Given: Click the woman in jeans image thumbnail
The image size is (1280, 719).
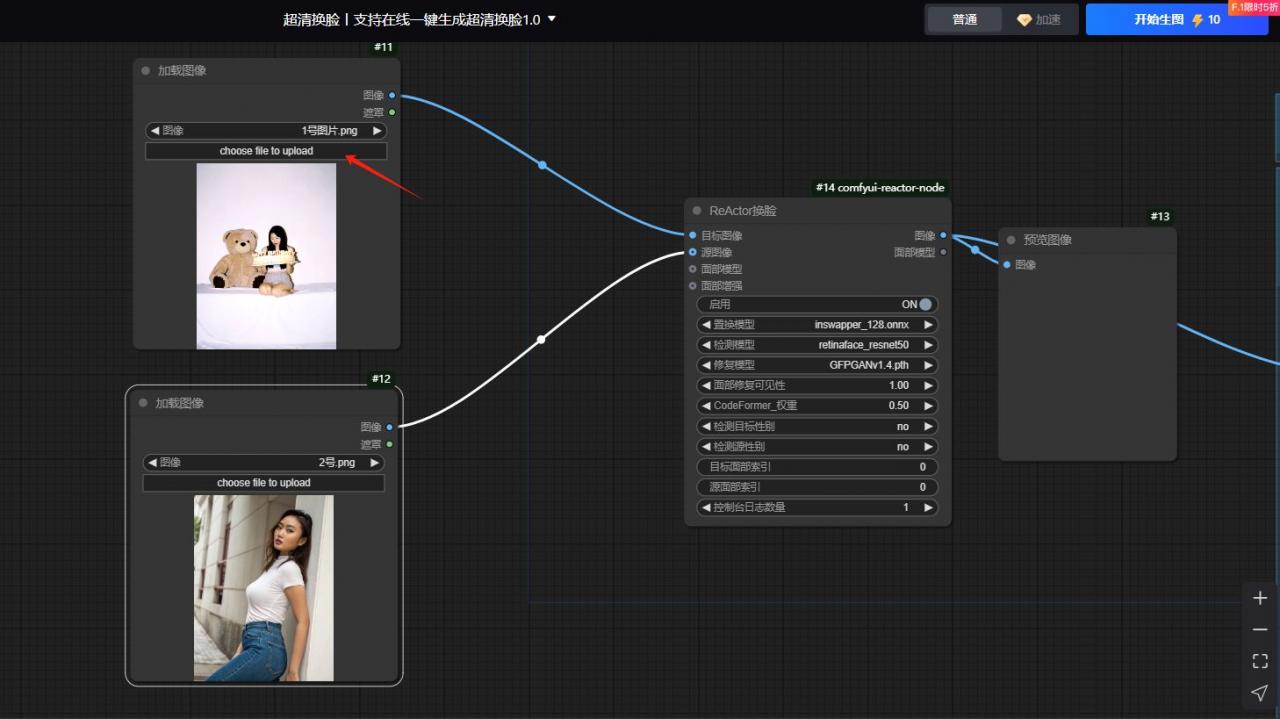Looking at the screenshot, I should 264,588.
